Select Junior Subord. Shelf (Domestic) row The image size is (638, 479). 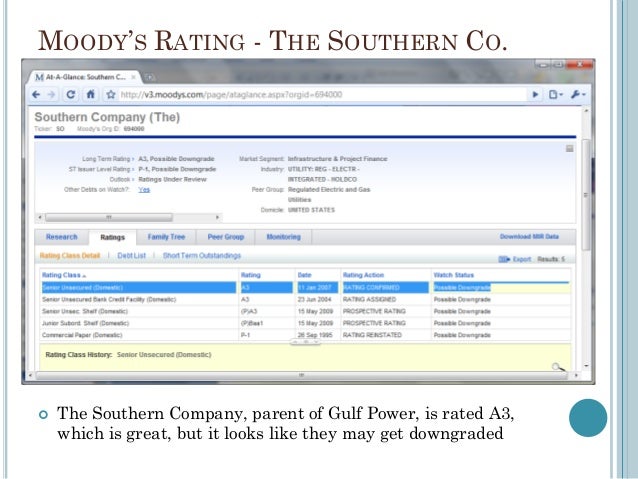tap(305, 323)
